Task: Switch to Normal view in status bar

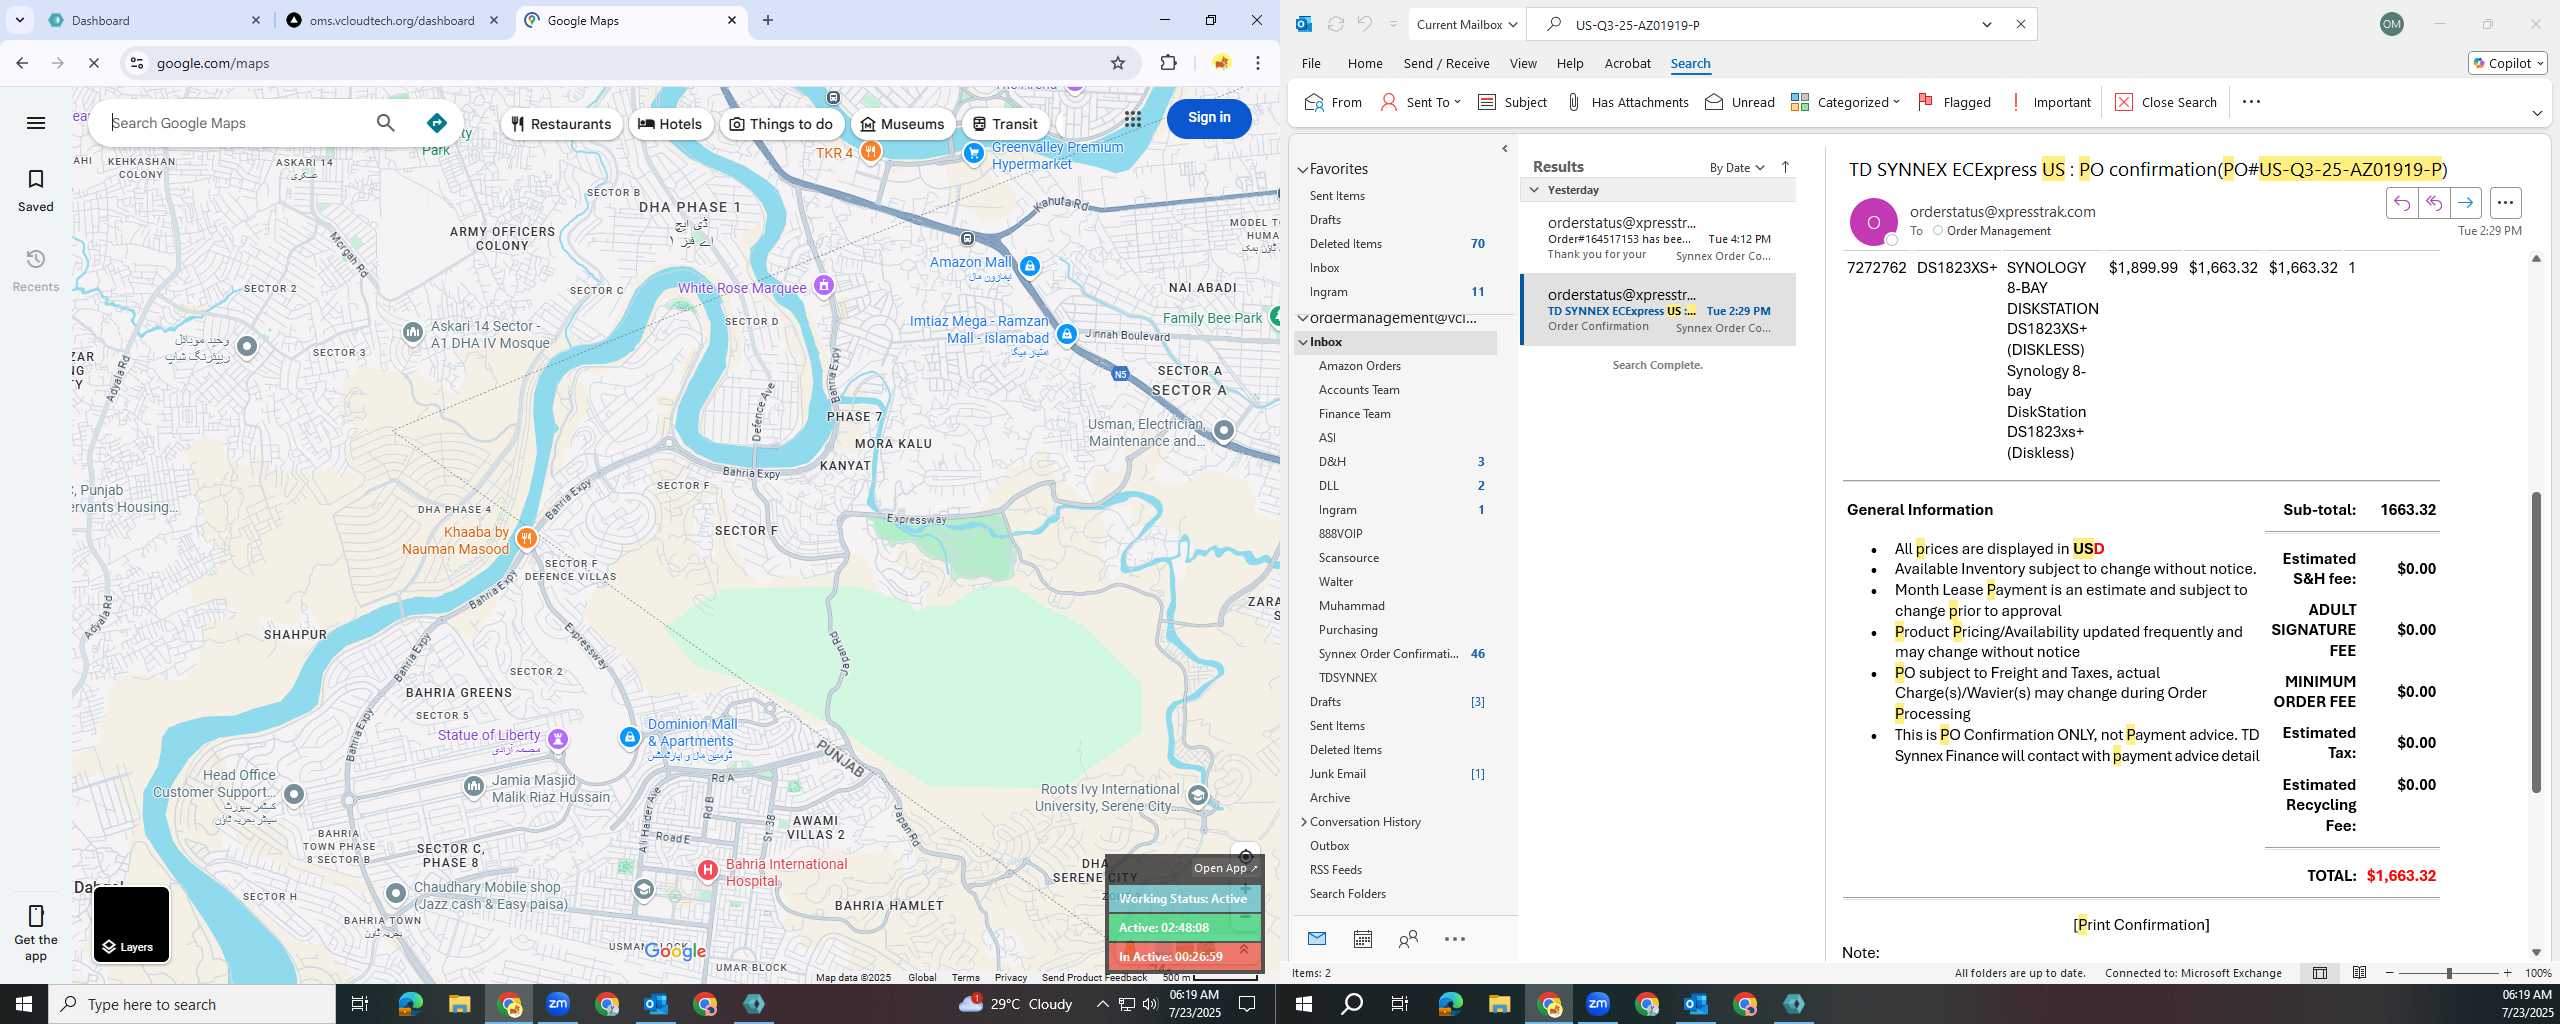Action: tap(2320, 973)
